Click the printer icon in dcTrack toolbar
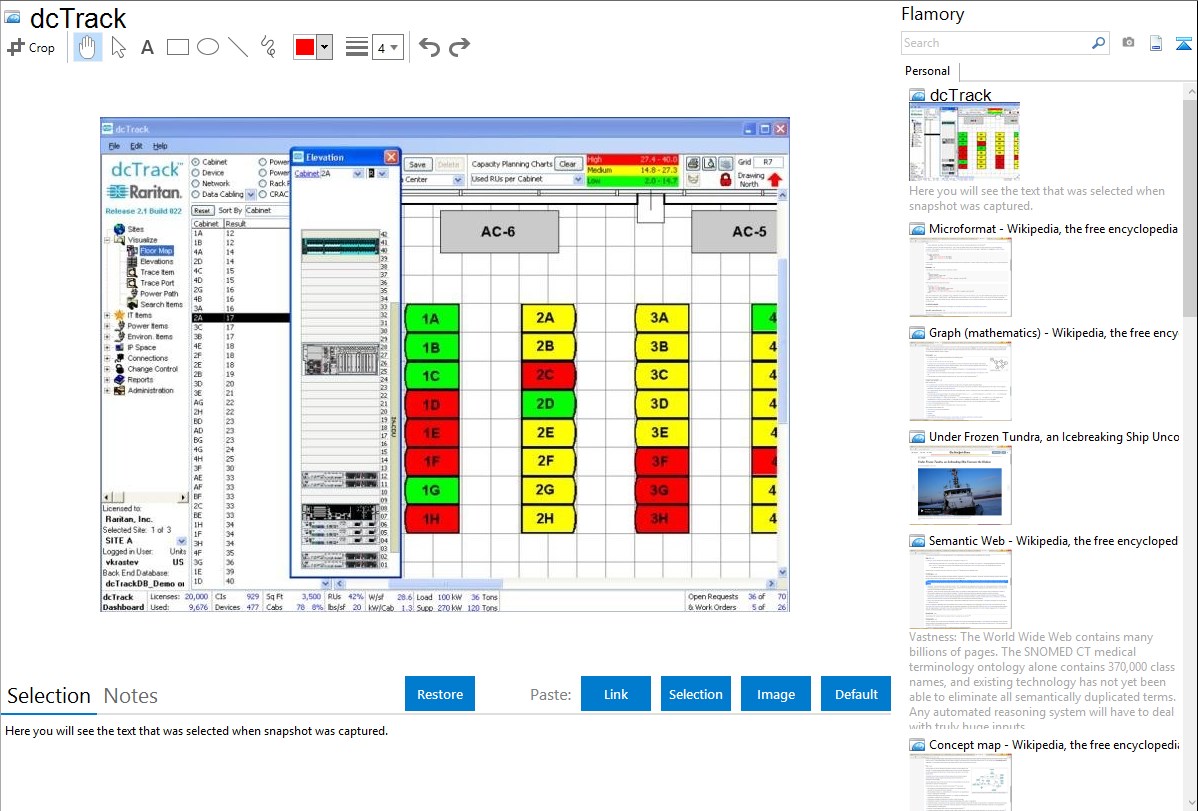 (693, 163)
